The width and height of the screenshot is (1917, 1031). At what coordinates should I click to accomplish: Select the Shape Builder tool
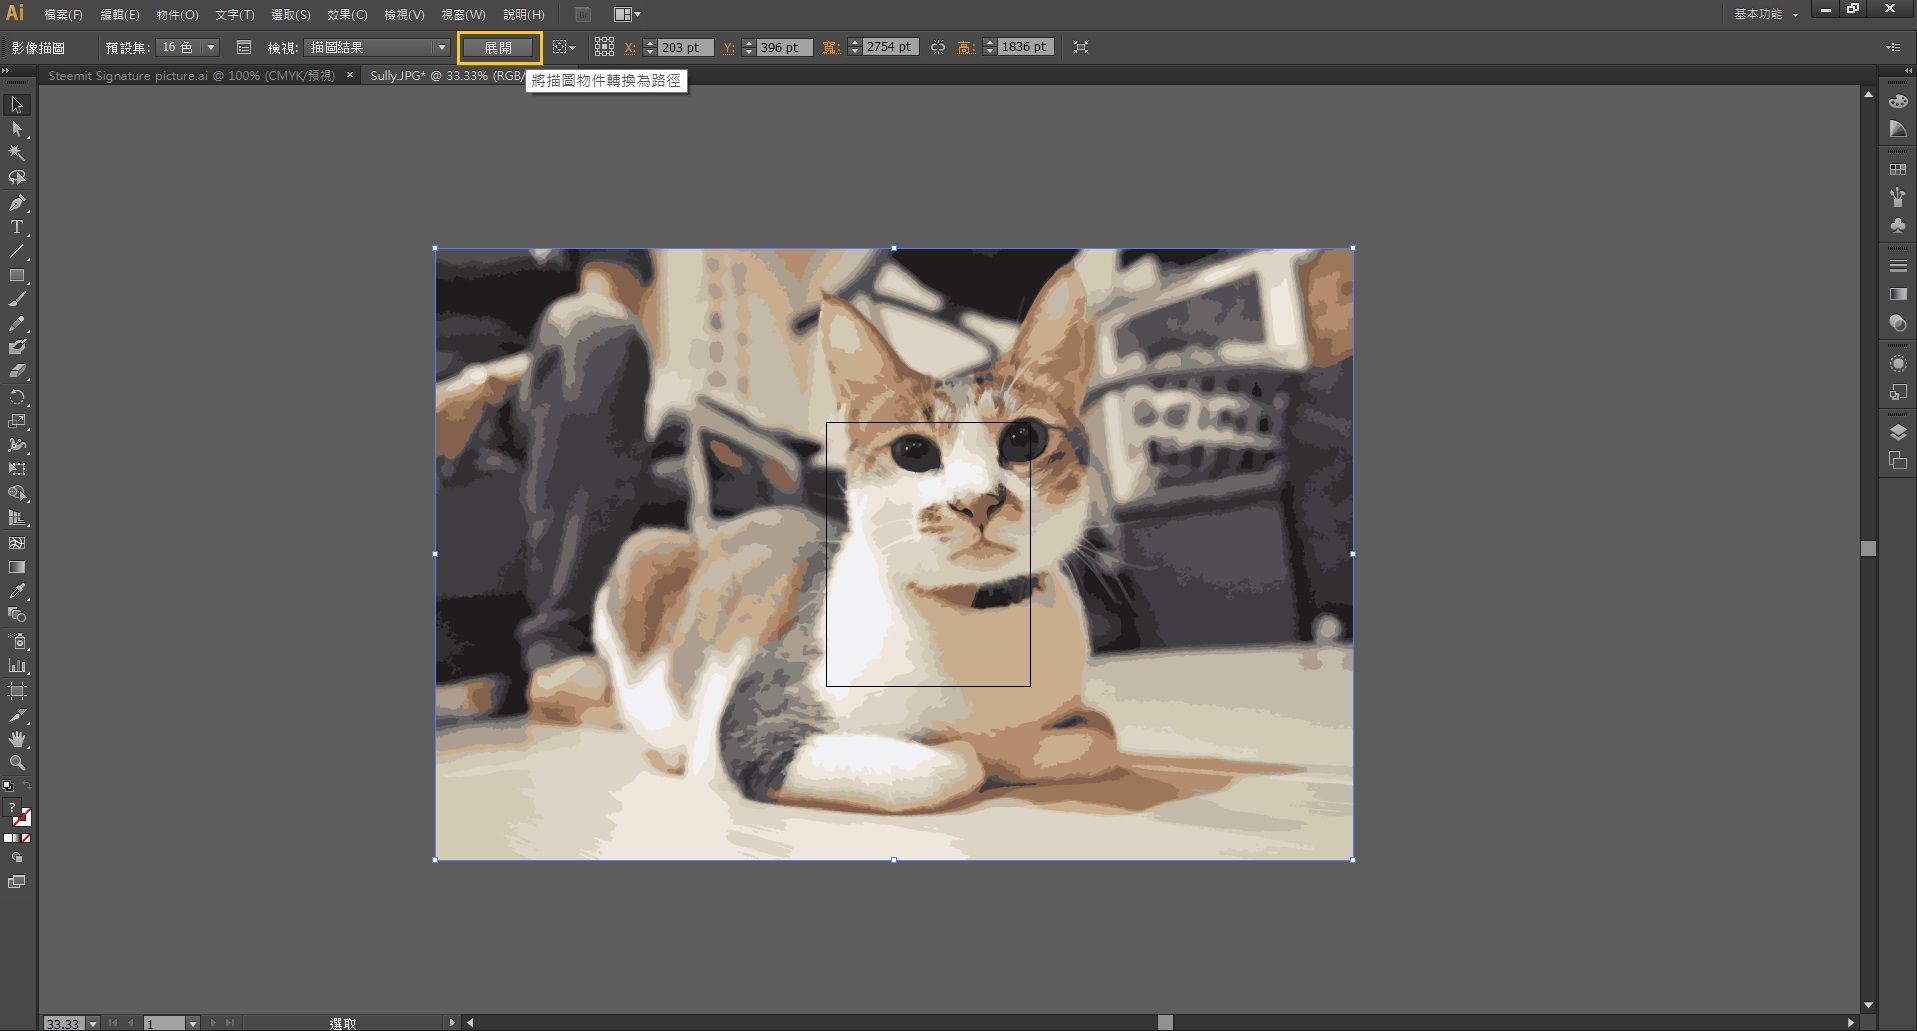pos(17,494)
